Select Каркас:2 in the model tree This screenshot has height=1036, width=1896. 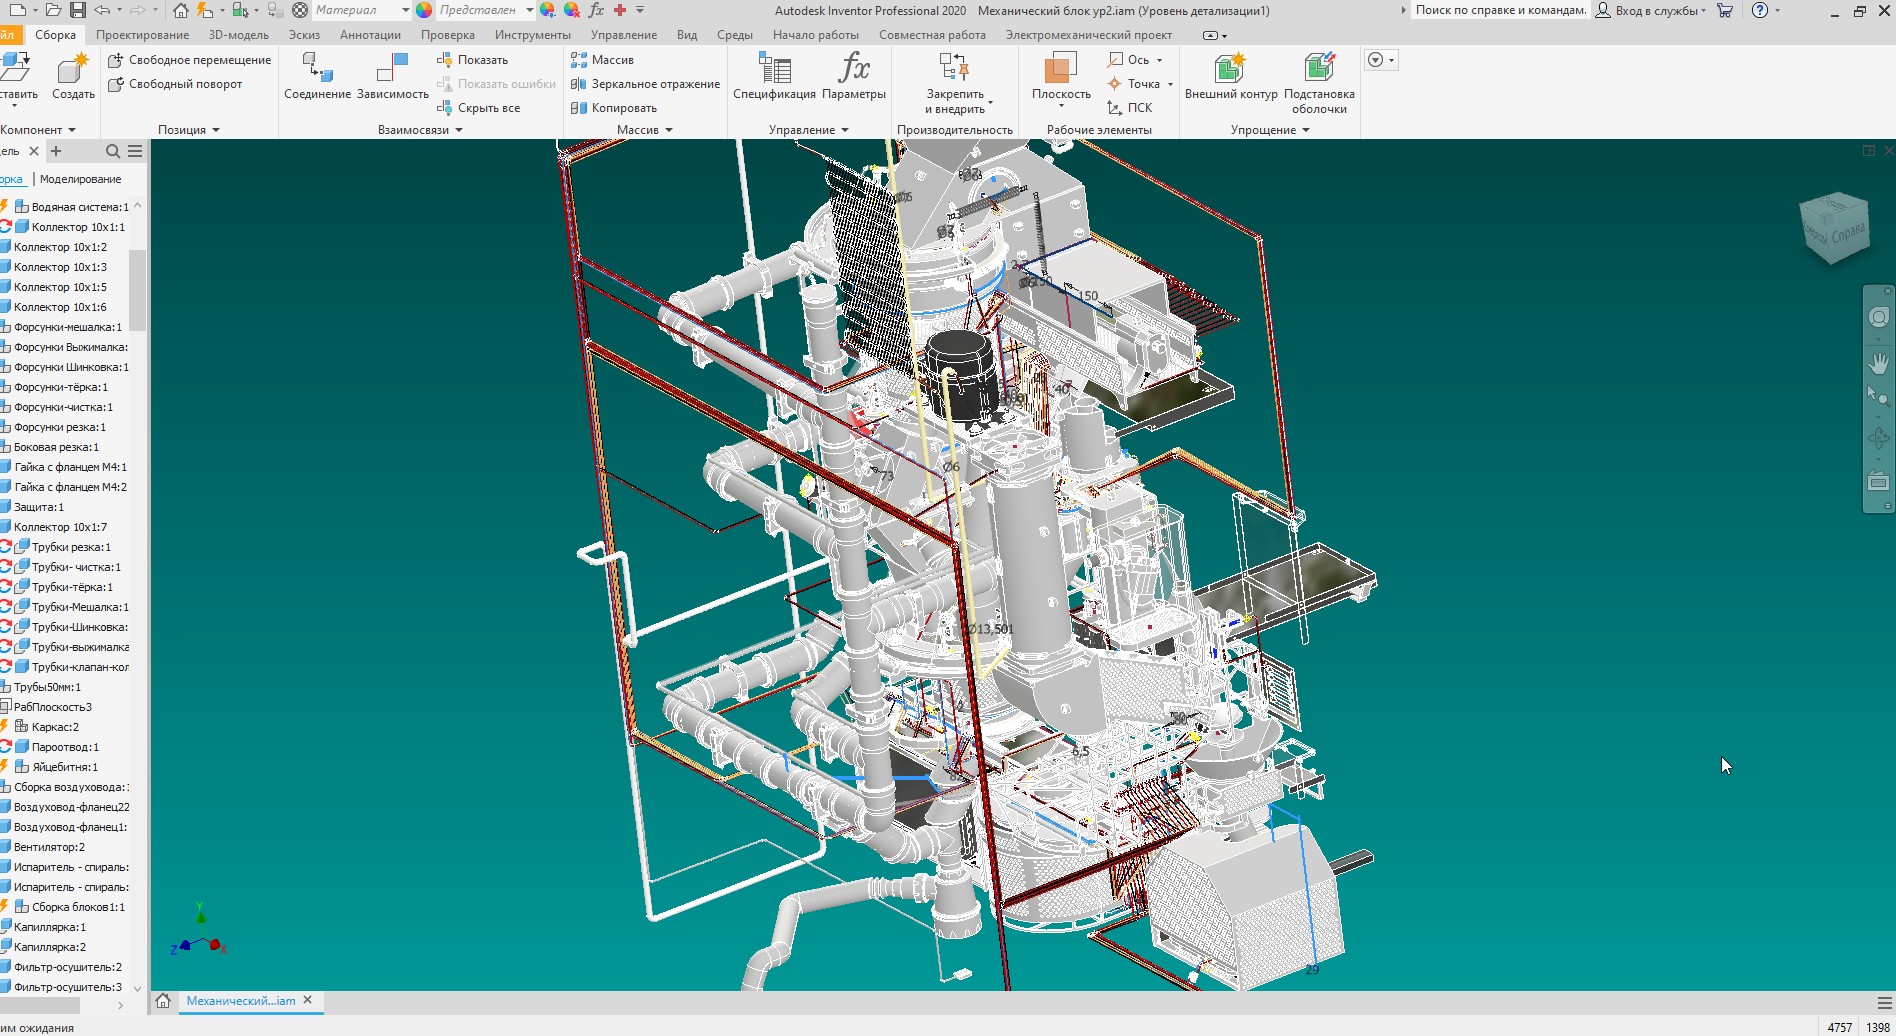55,727
